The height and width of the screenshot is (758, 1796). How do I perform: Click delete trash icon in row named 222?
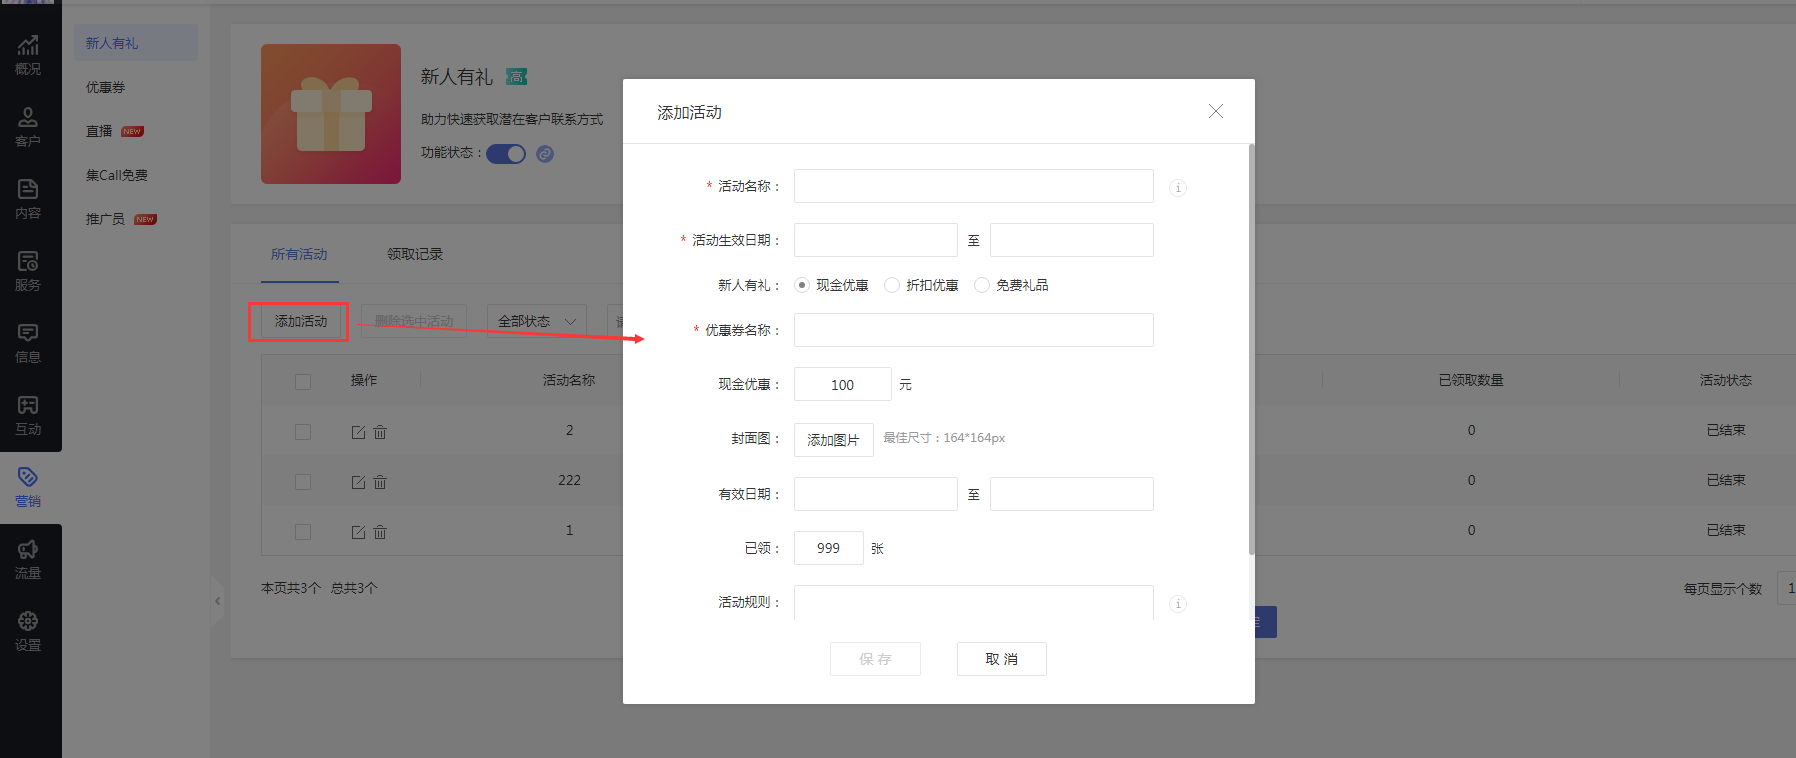click(380, 482)
